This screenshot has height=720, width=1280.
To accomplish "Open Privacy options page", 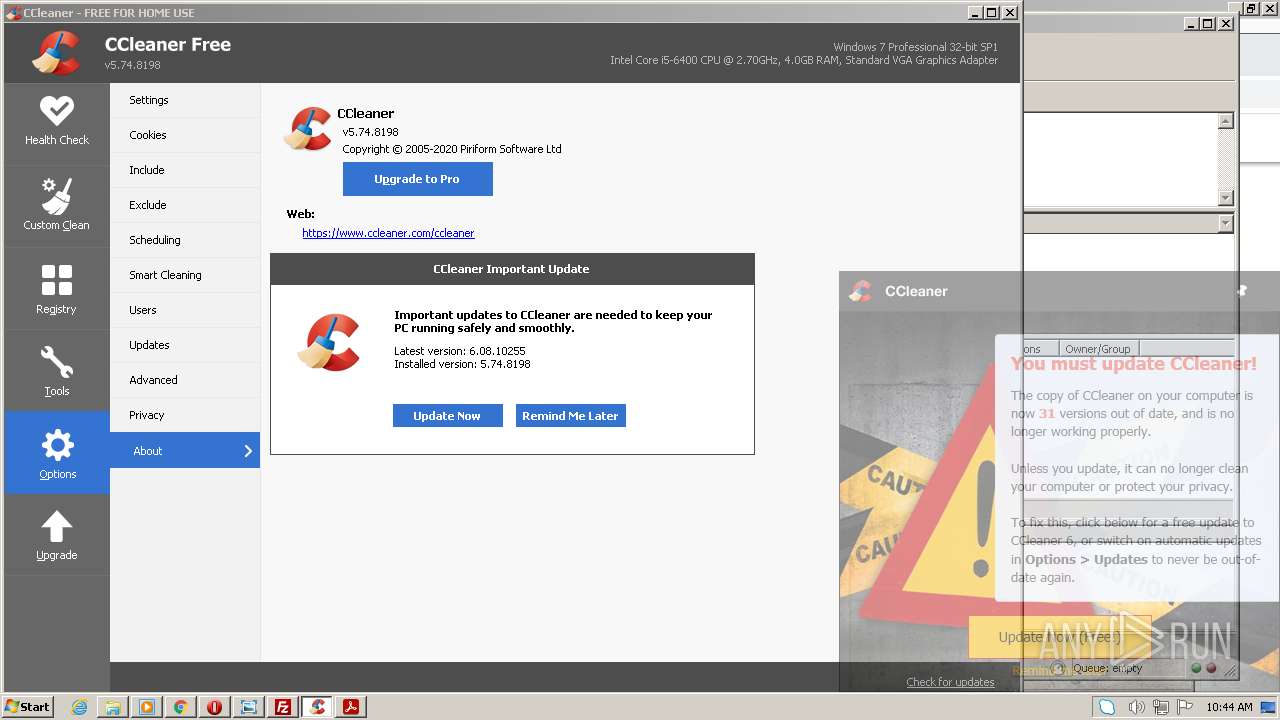I will click(185, 415).
